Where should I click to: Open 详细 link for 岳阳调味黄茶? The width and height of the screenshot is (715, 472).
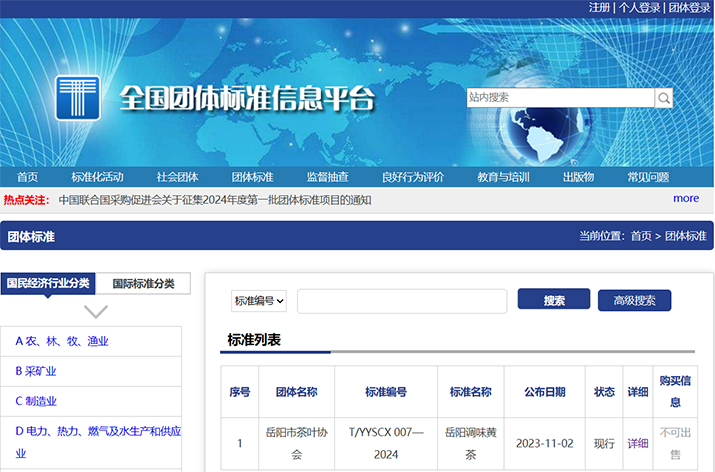(637, 443)
